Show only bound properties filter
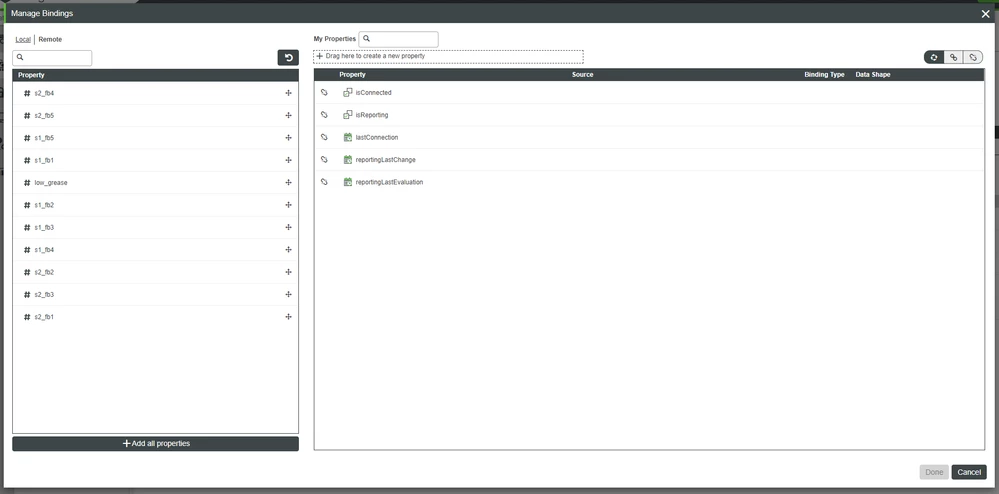This screenshot has width=999, height=494. pyautogui.click(x=954, y=57)
